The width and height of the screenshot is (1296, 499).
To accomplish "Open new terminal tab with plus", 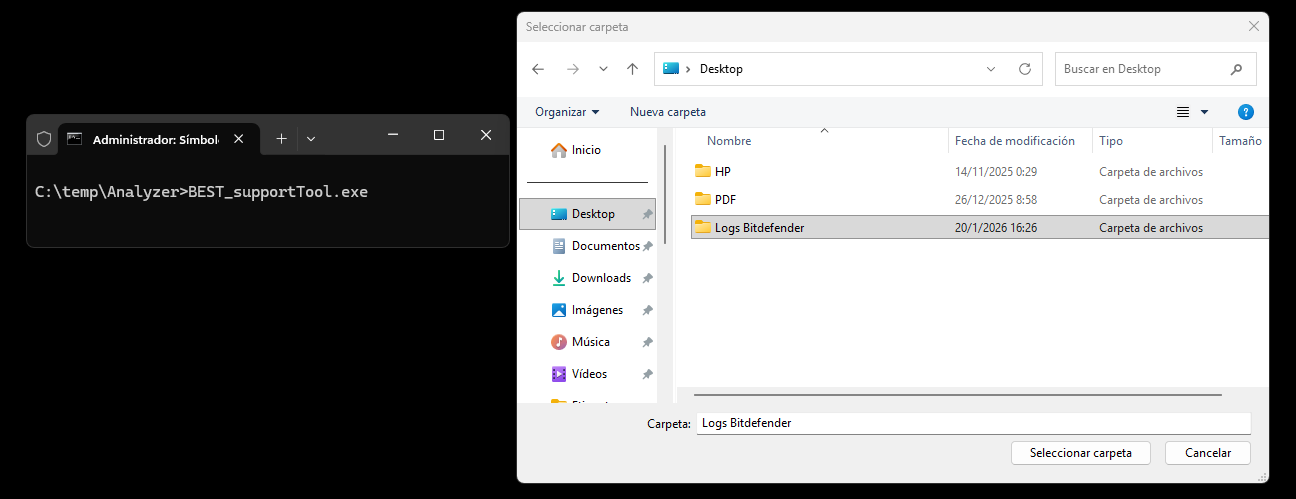I will [281, 139].
